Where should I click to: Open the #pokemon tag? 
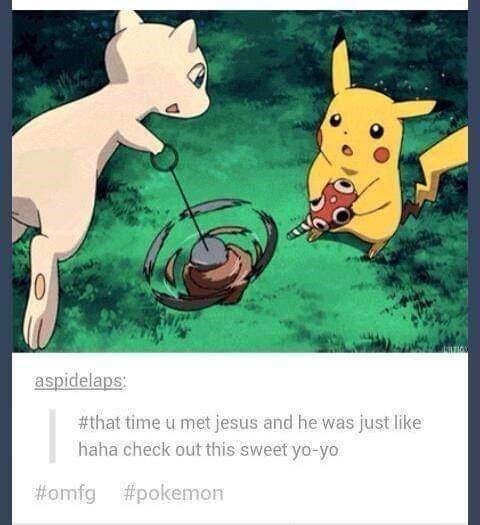click(x=173, y=493)
